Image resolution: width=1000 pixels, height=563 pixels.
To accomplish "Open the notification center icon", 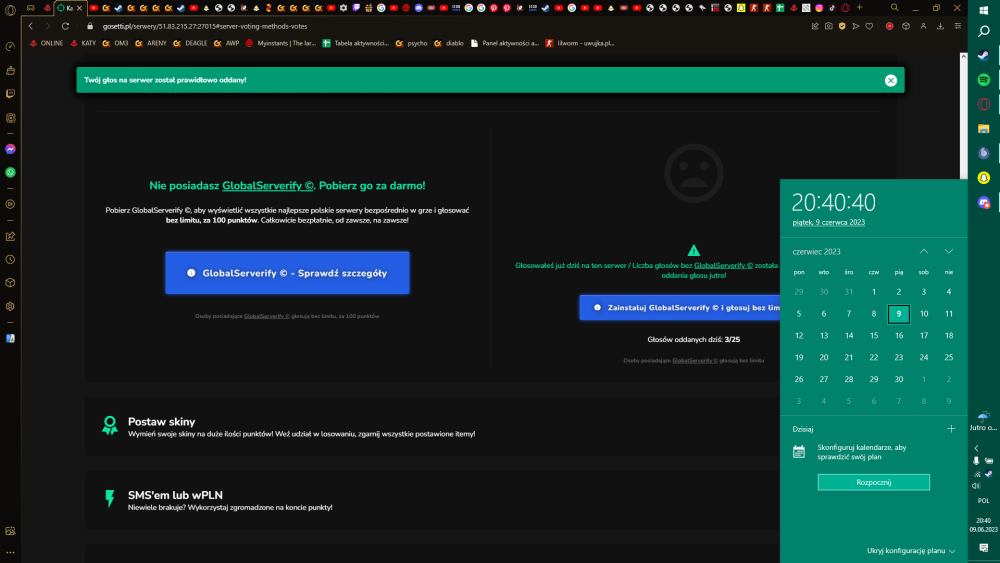I will click(x=983, y=548).
